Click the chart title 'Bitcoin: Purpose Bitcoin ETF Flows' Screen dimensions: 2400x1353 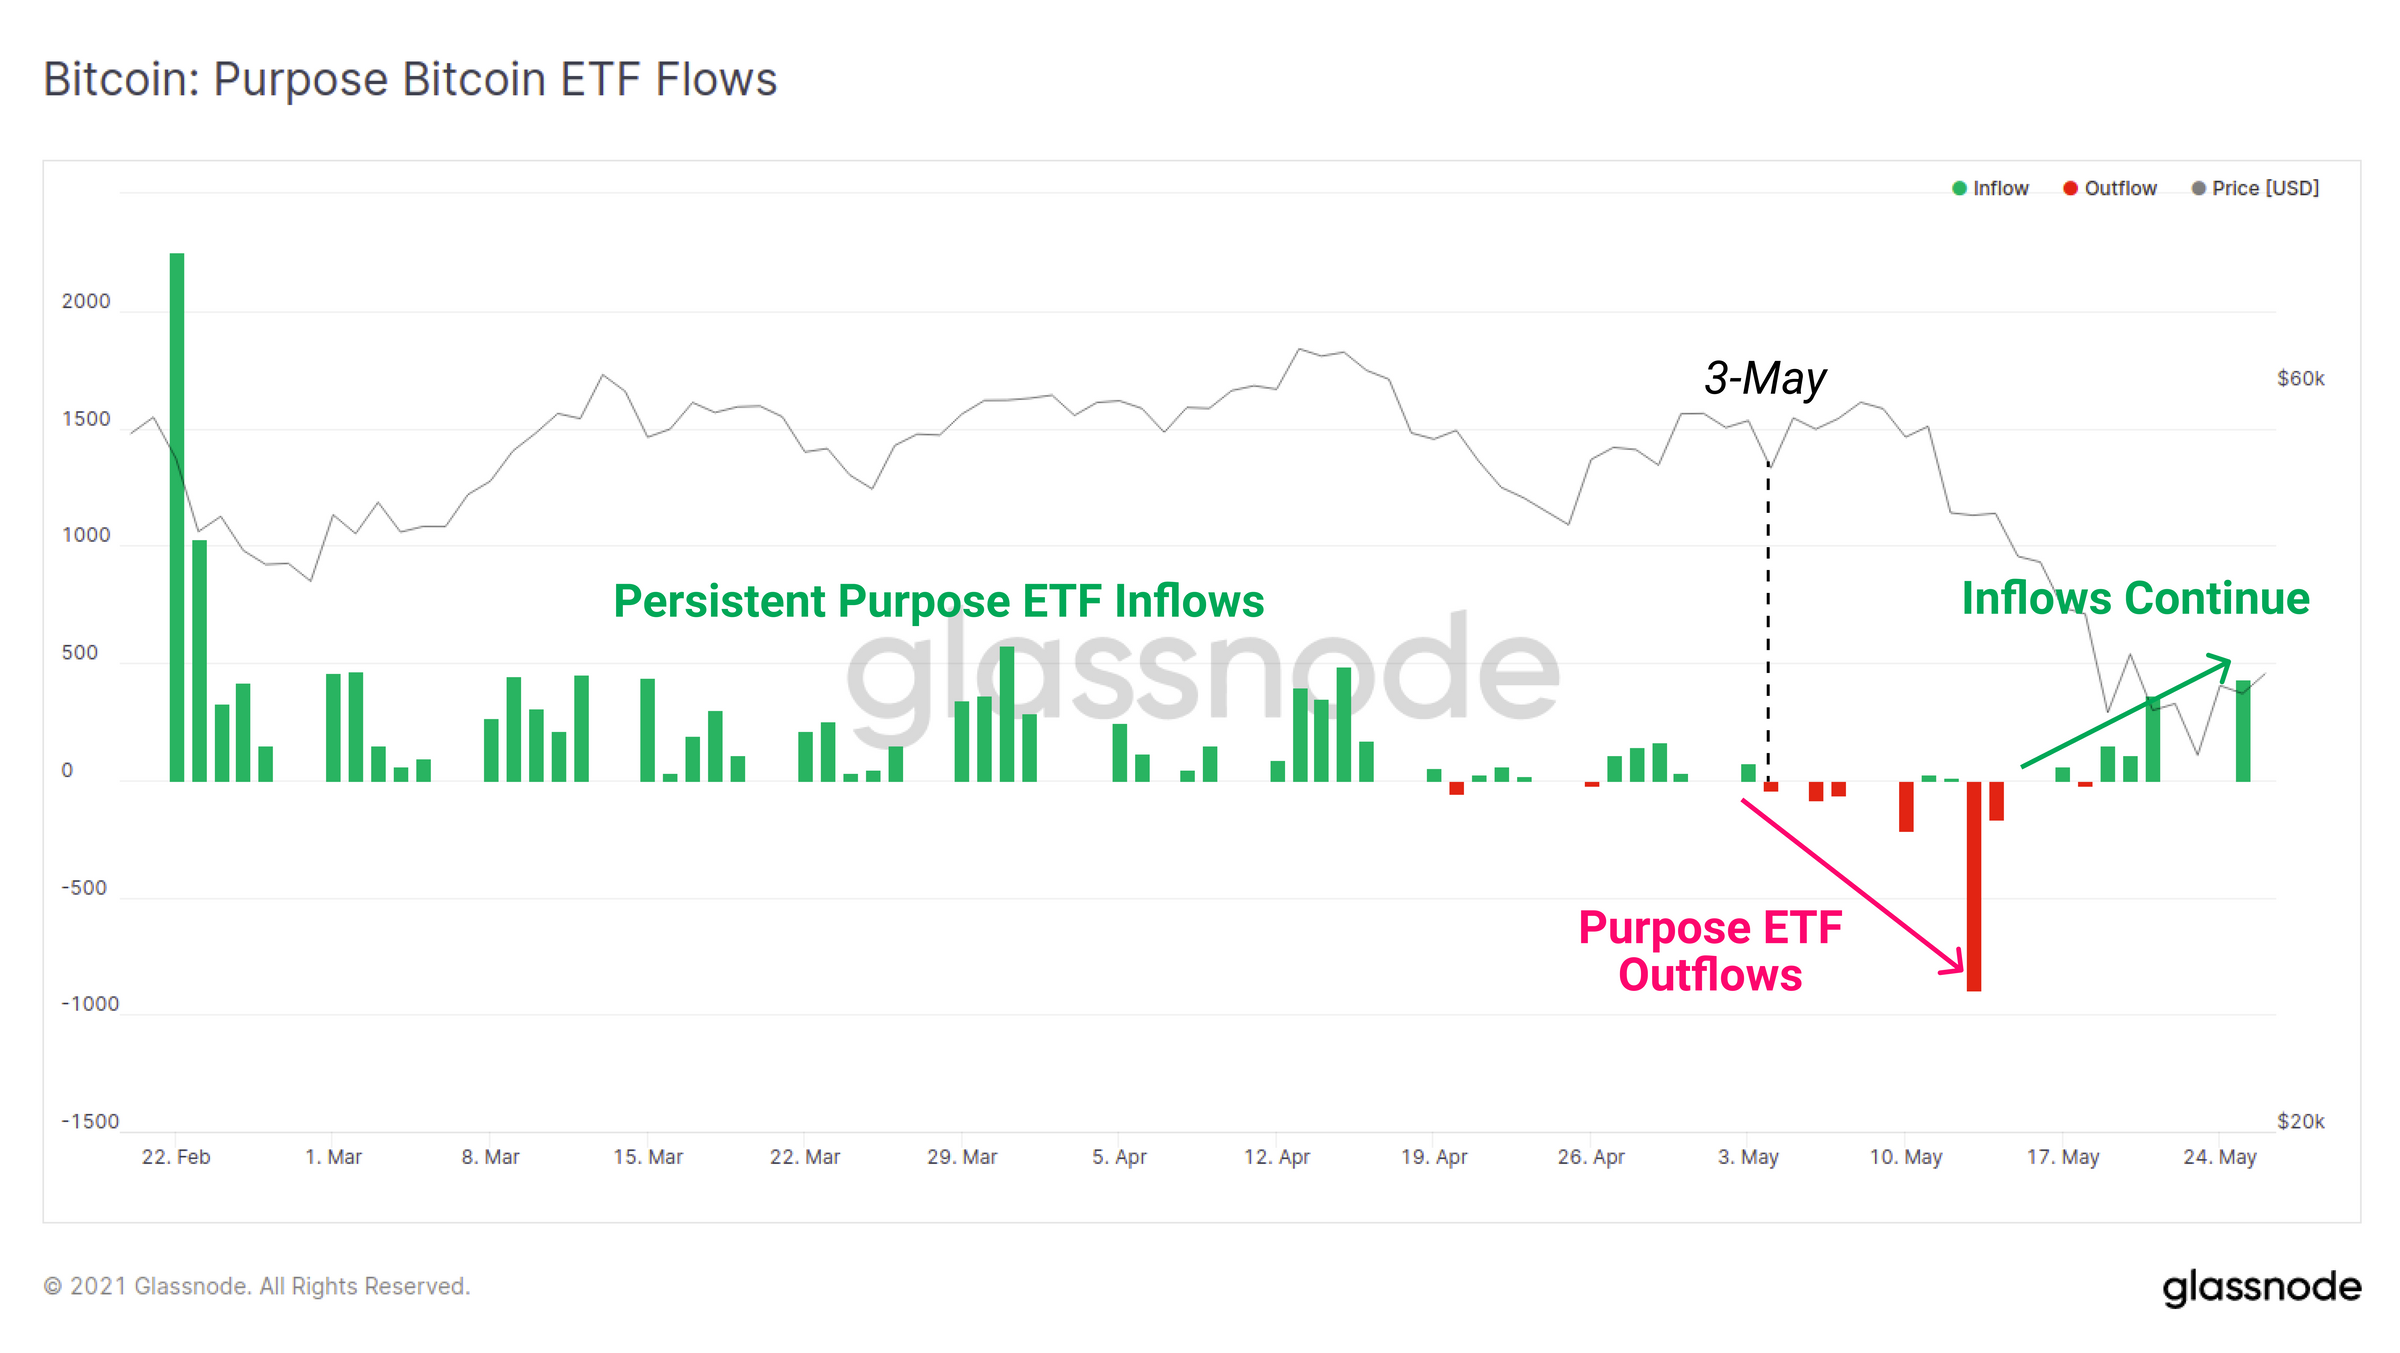[x=410, y=79]
